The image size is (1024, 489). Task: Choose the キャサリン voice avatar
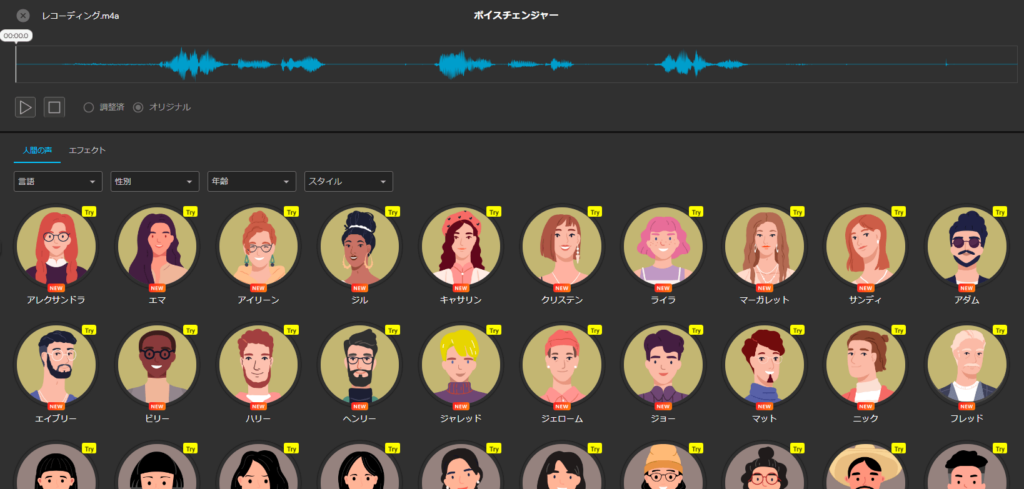pos(460,247)
